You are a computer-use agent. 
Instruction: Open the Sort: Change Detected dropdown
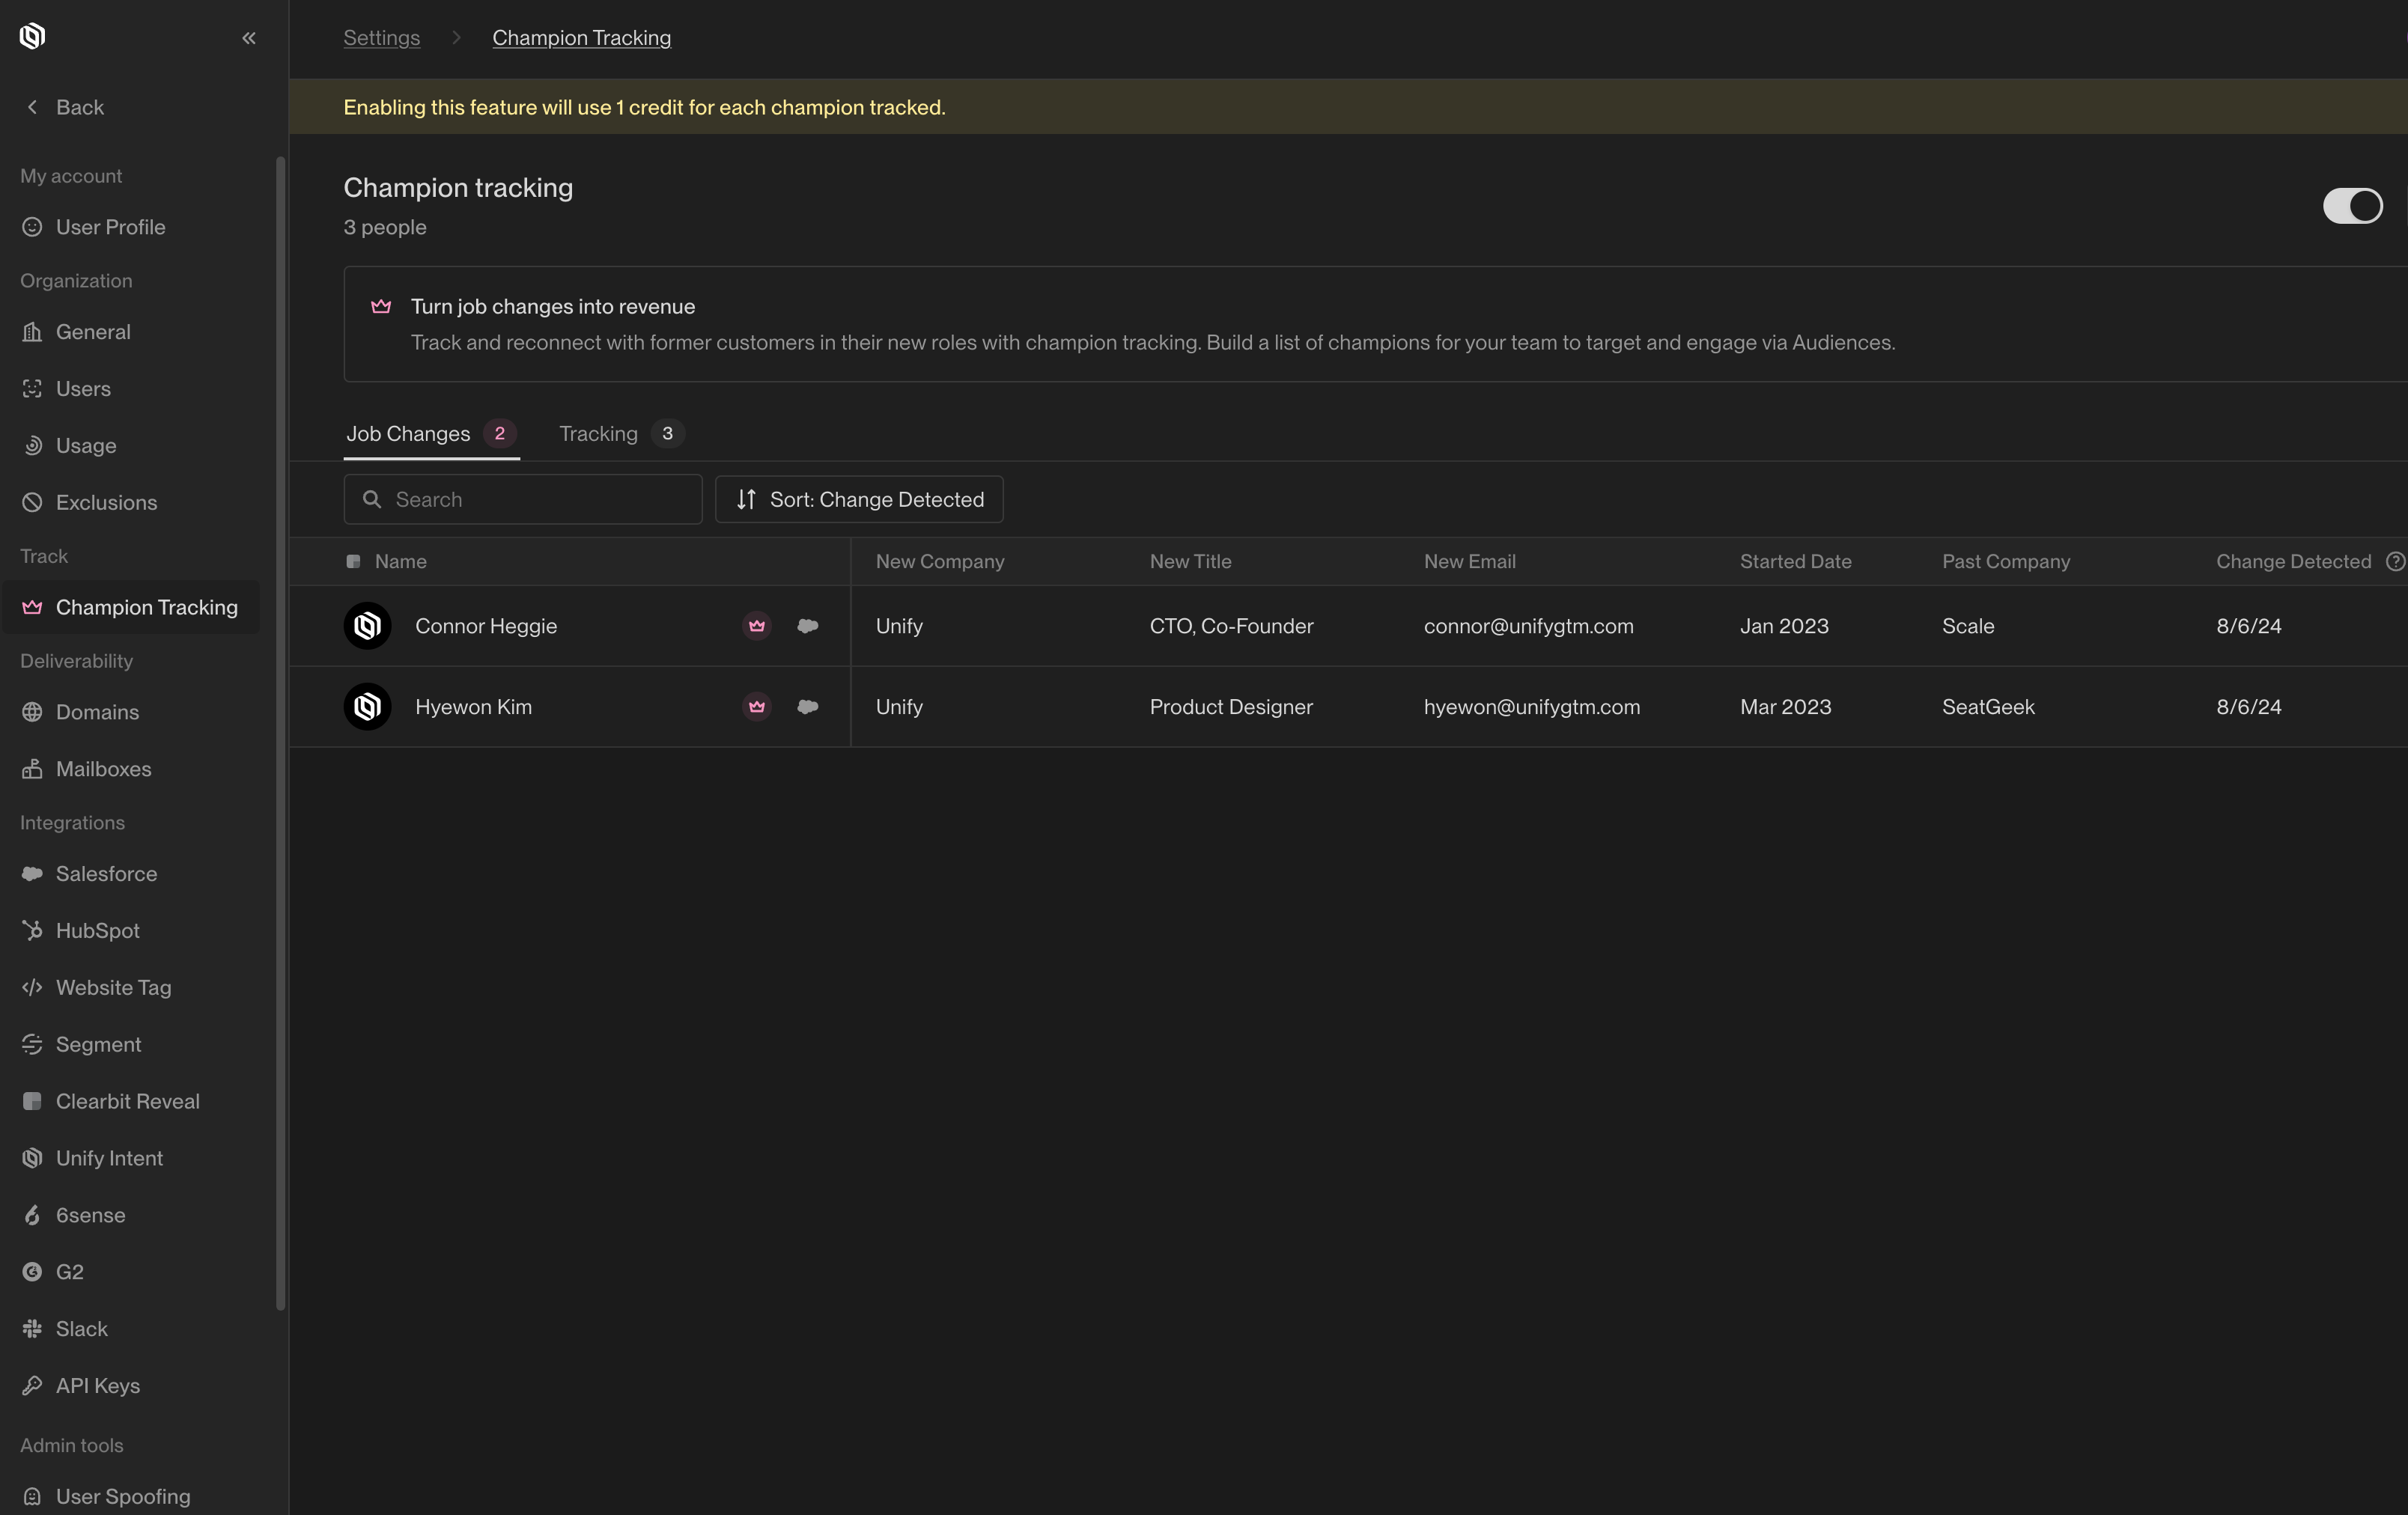[x=859, y=499]
